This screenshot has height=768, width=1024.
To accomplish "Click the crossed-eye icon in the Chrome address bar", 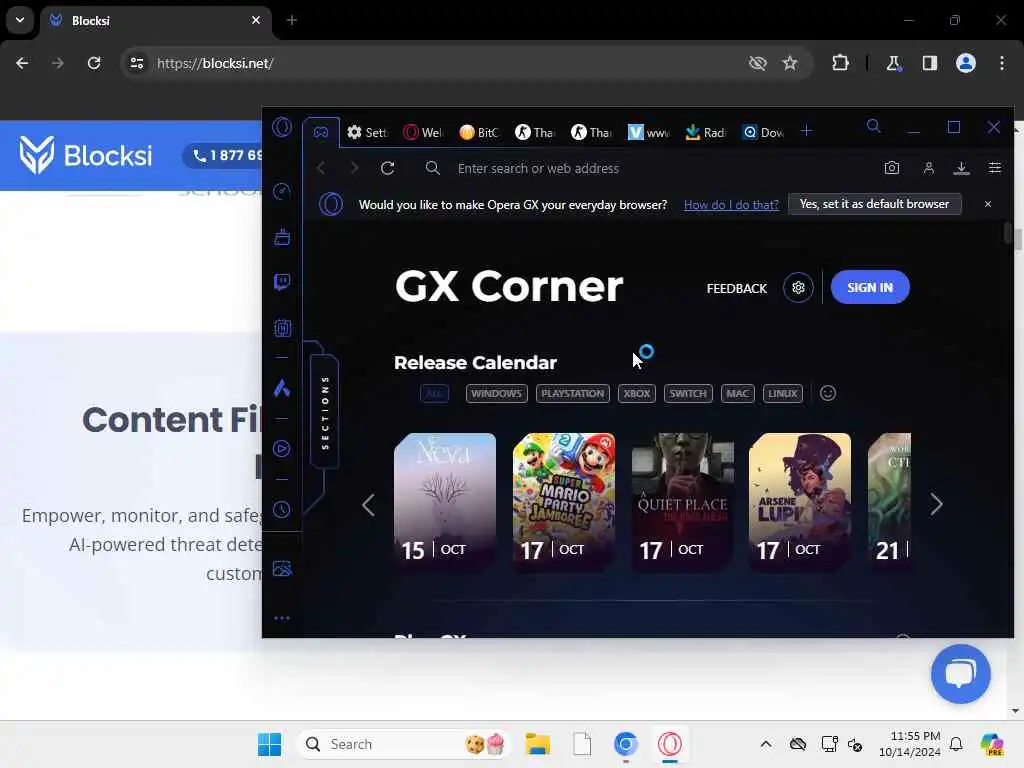I will click(x=758, y=63).
